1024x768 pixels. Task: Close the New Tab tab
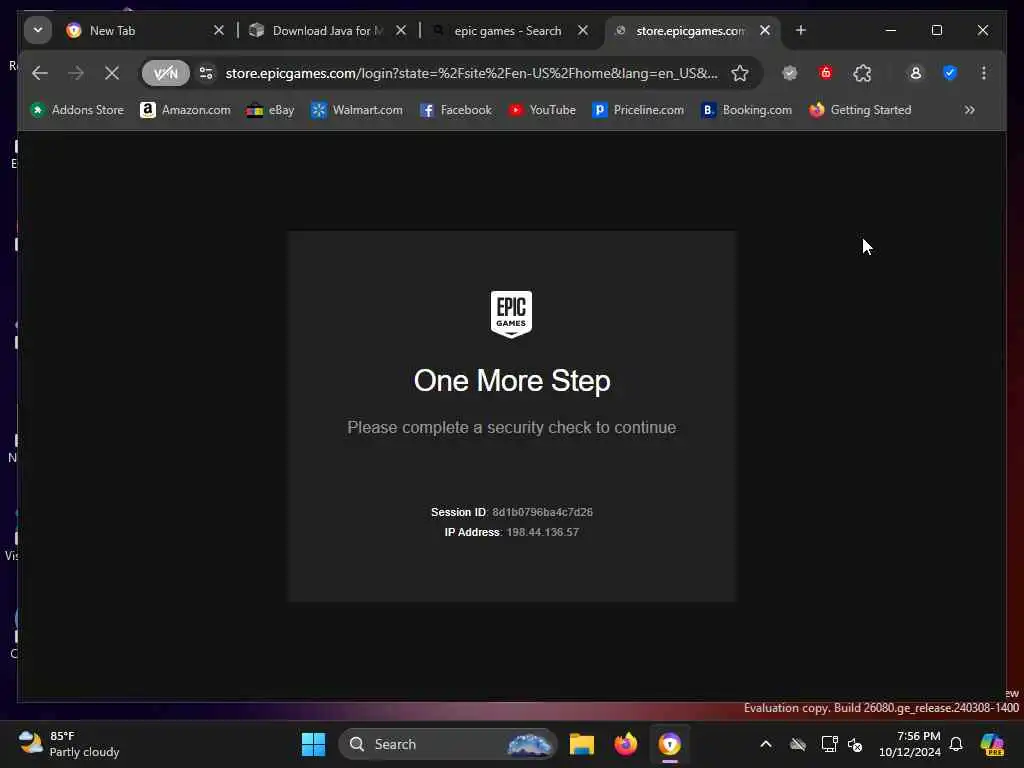[219, 31]
